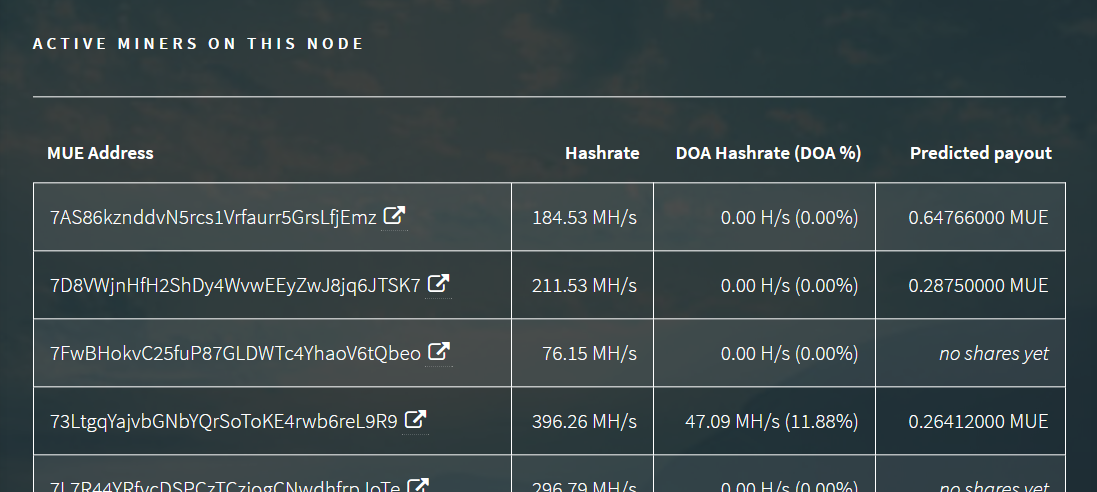
Task: Open external link icon for 73LtgqYajvbGNbYQrSoToKE4rwb6reL9R9
Action: coord(416,419)
